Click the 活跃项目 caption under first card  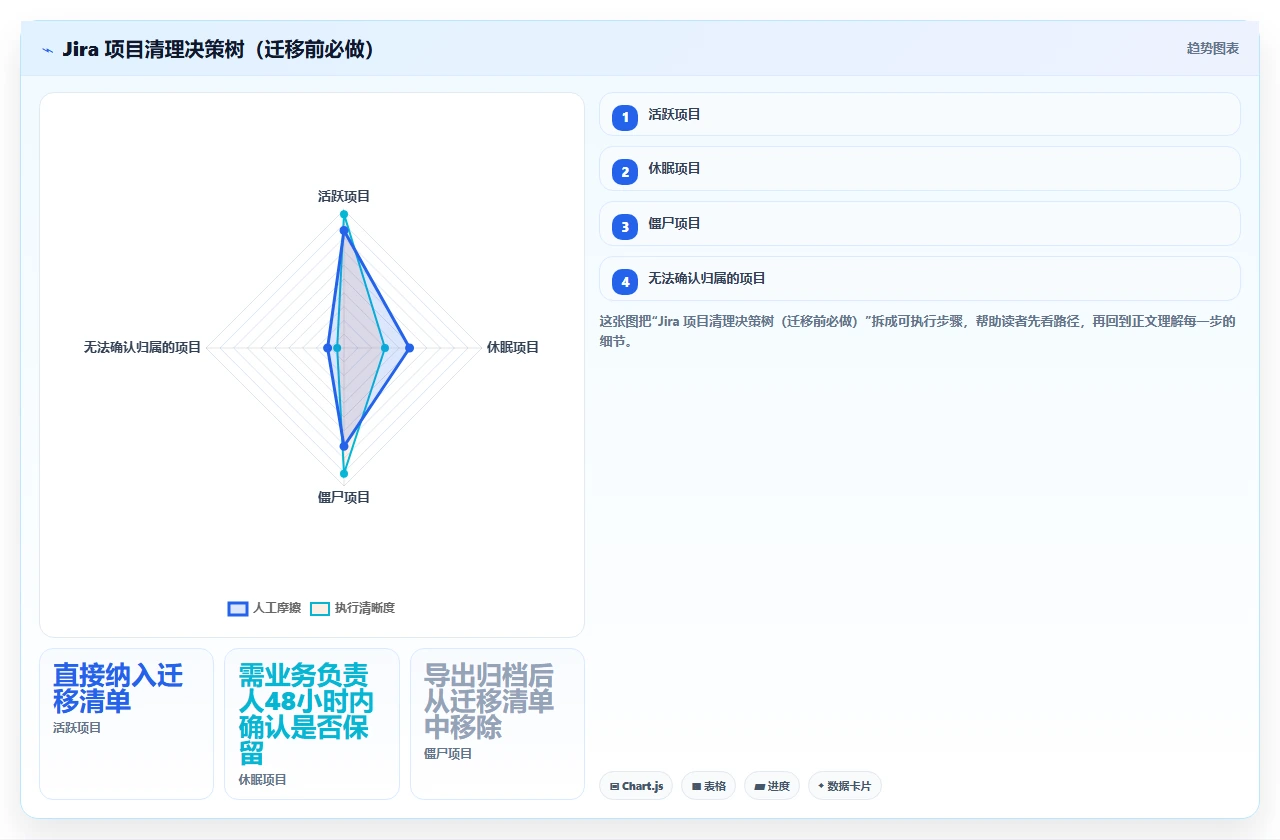click(x=77, y=728)
